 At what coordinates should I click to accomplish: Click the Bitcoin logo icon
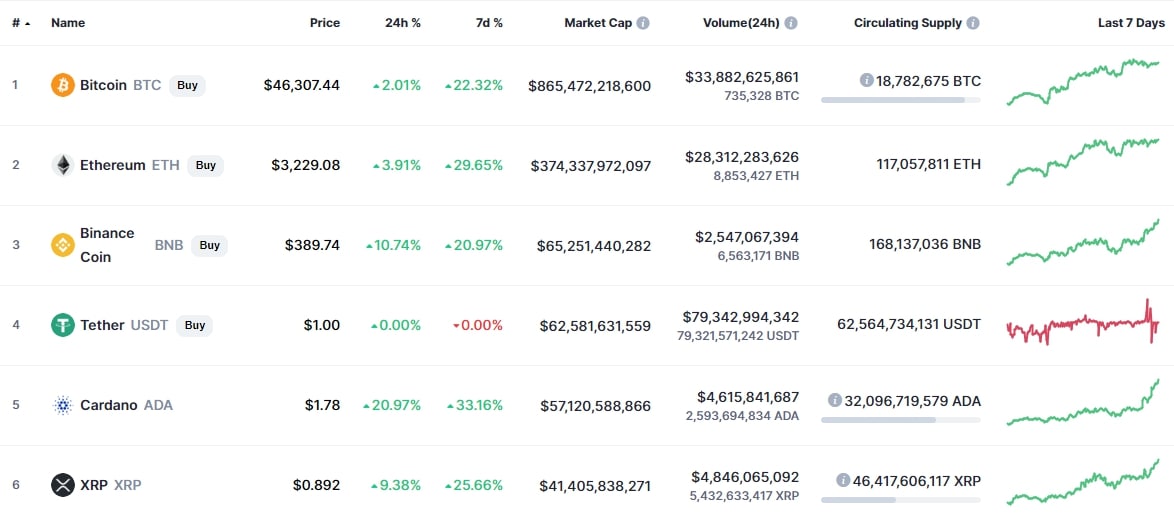pyautogui.click(x=63, y=85)
